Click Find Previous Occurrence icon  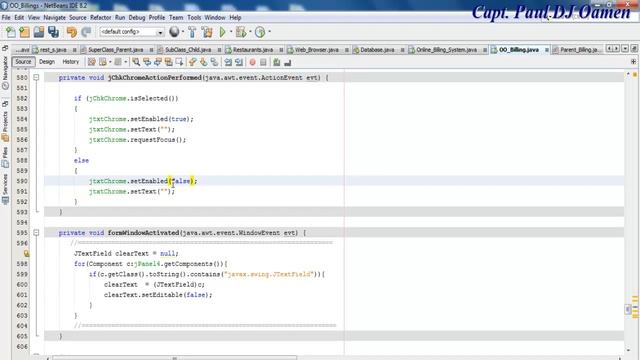click(147, 62)
